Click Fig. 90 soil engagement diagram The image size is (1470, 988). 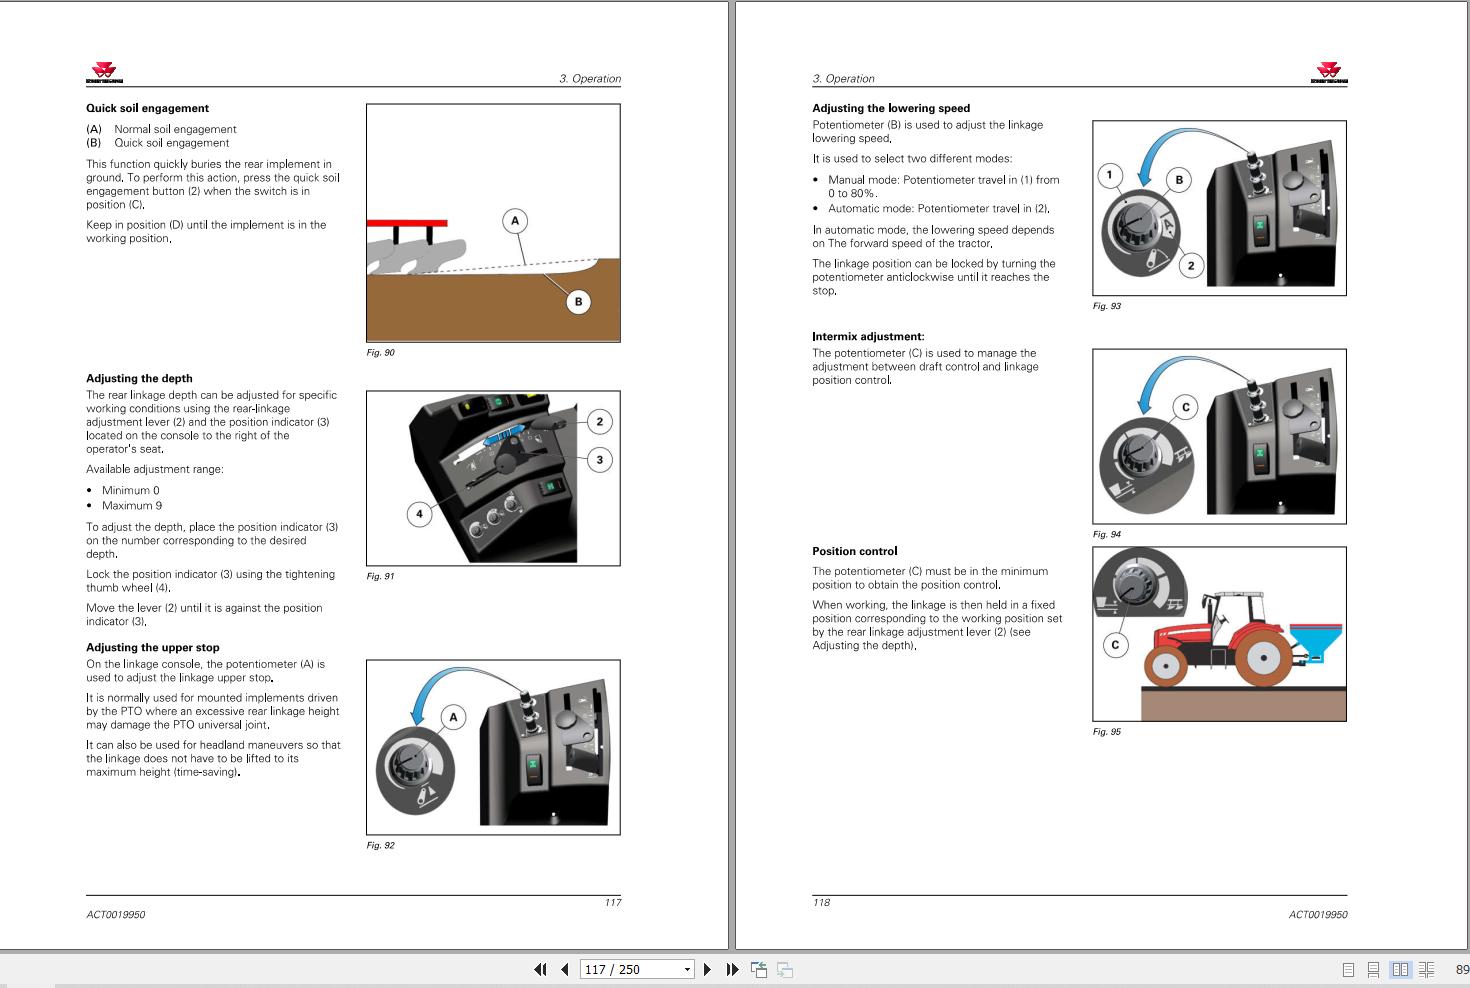click(x=493, y=223)
